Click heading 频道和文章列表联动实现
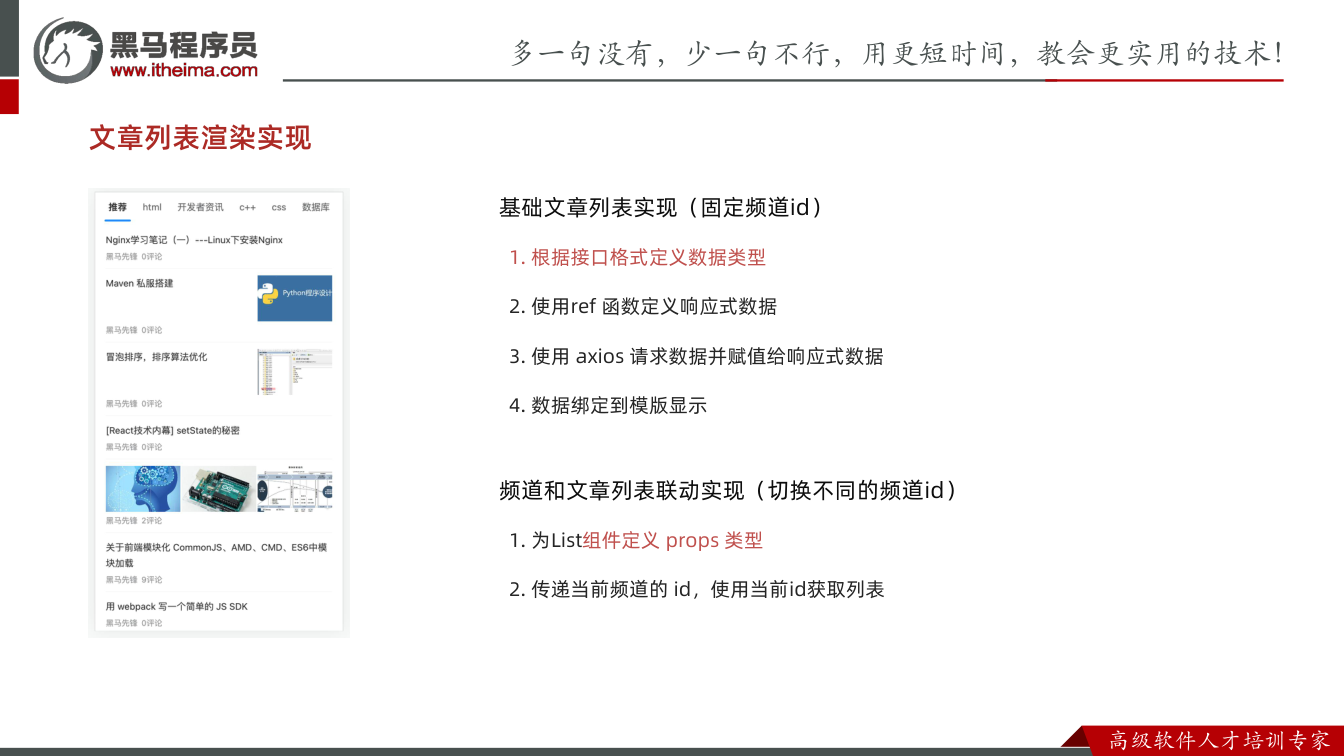 (x=728, y=490)
